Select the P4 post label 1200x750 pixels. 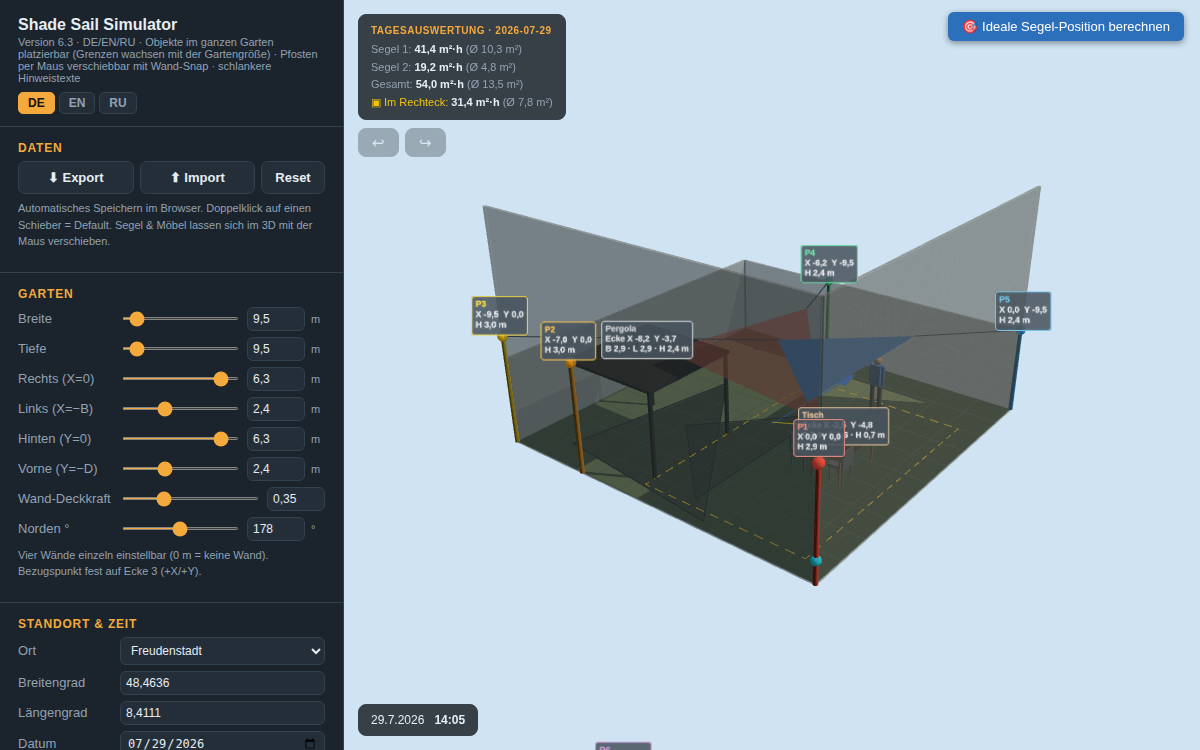(x=829, y=264)
